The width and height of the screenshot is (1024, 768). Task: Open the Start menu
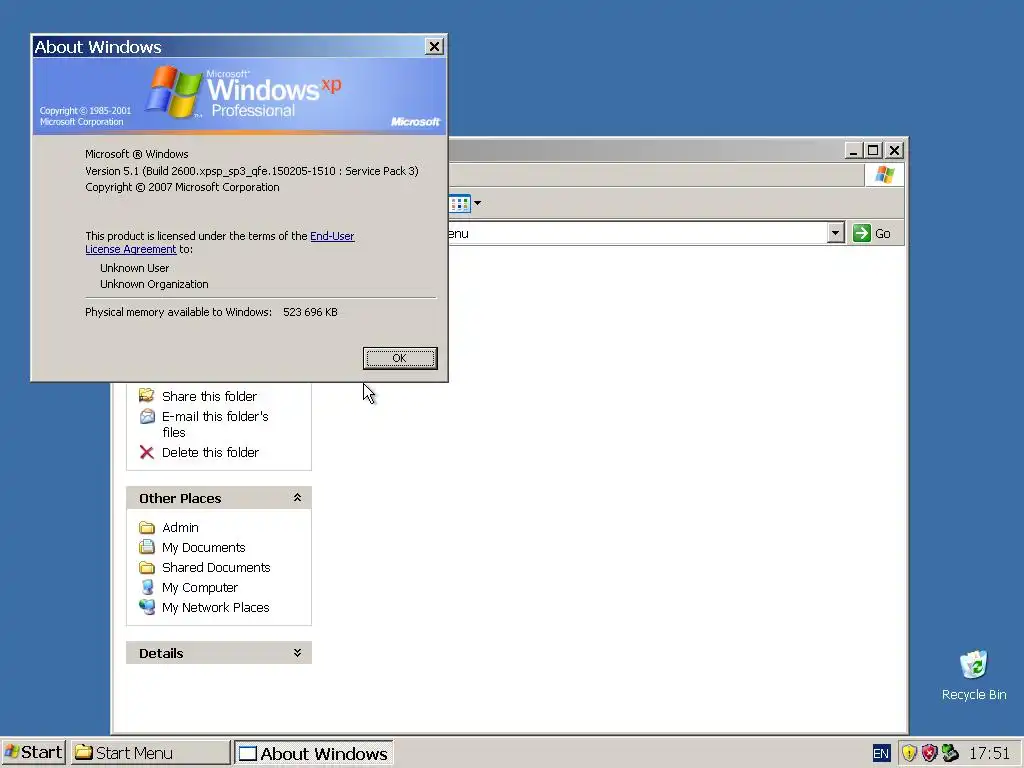point(33,752)
